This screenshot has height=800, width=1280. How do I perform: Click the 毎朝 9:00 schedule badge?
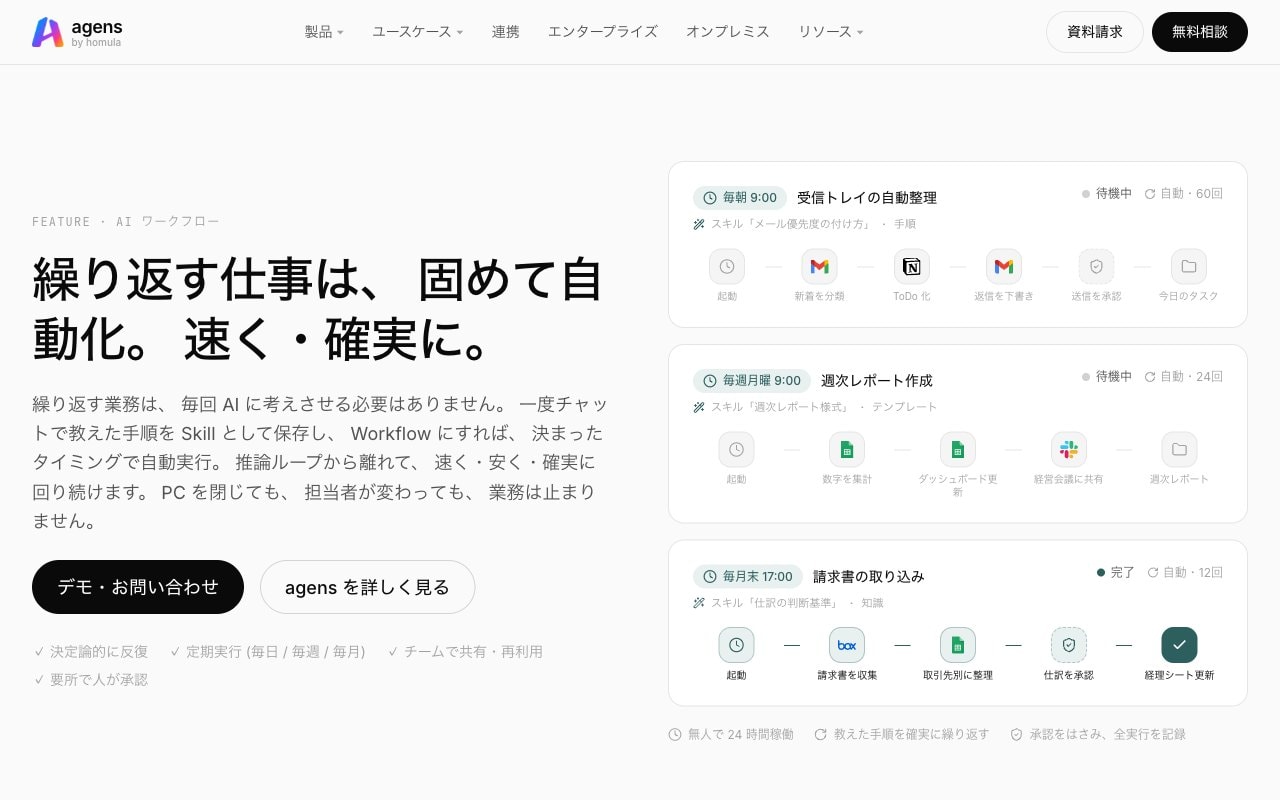[740, 198]
